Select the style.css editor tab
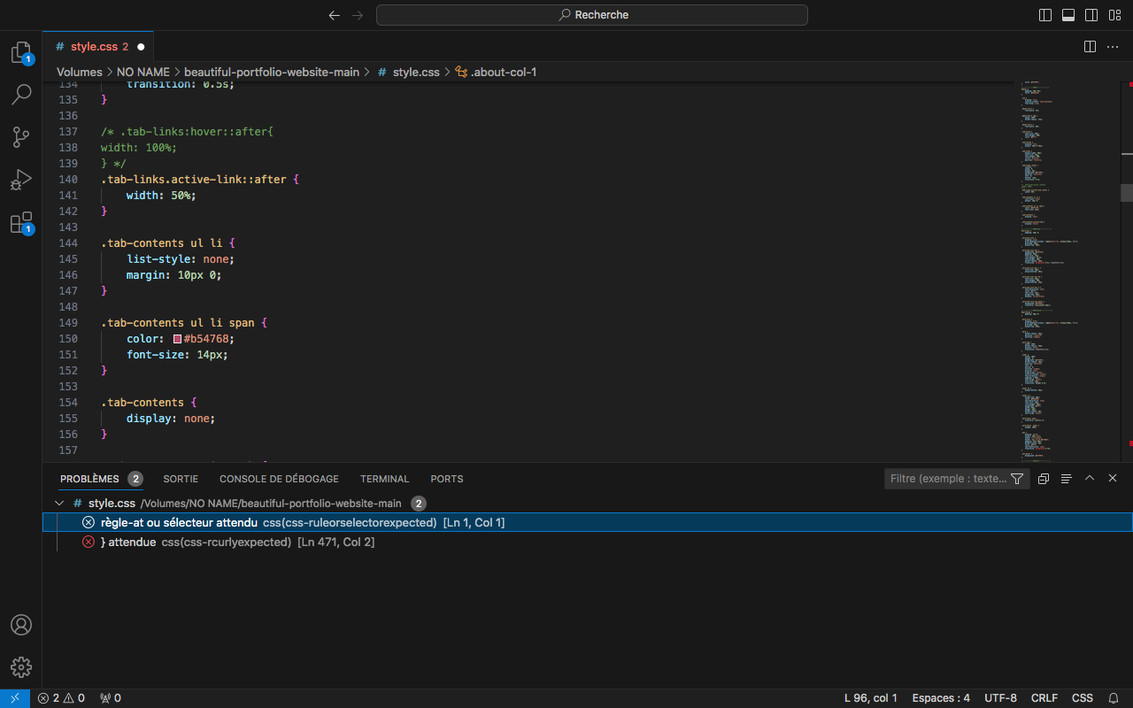The image size is (1133, 708). (99, 46)
